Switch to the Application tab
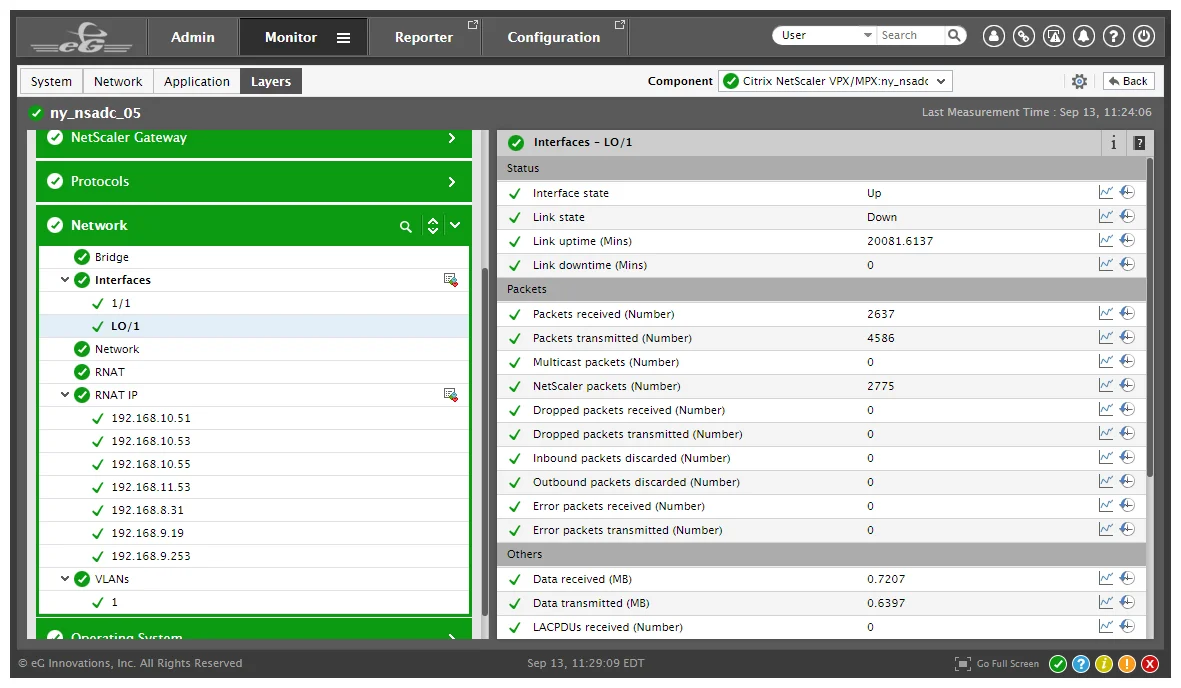 [x=197, y=81]
